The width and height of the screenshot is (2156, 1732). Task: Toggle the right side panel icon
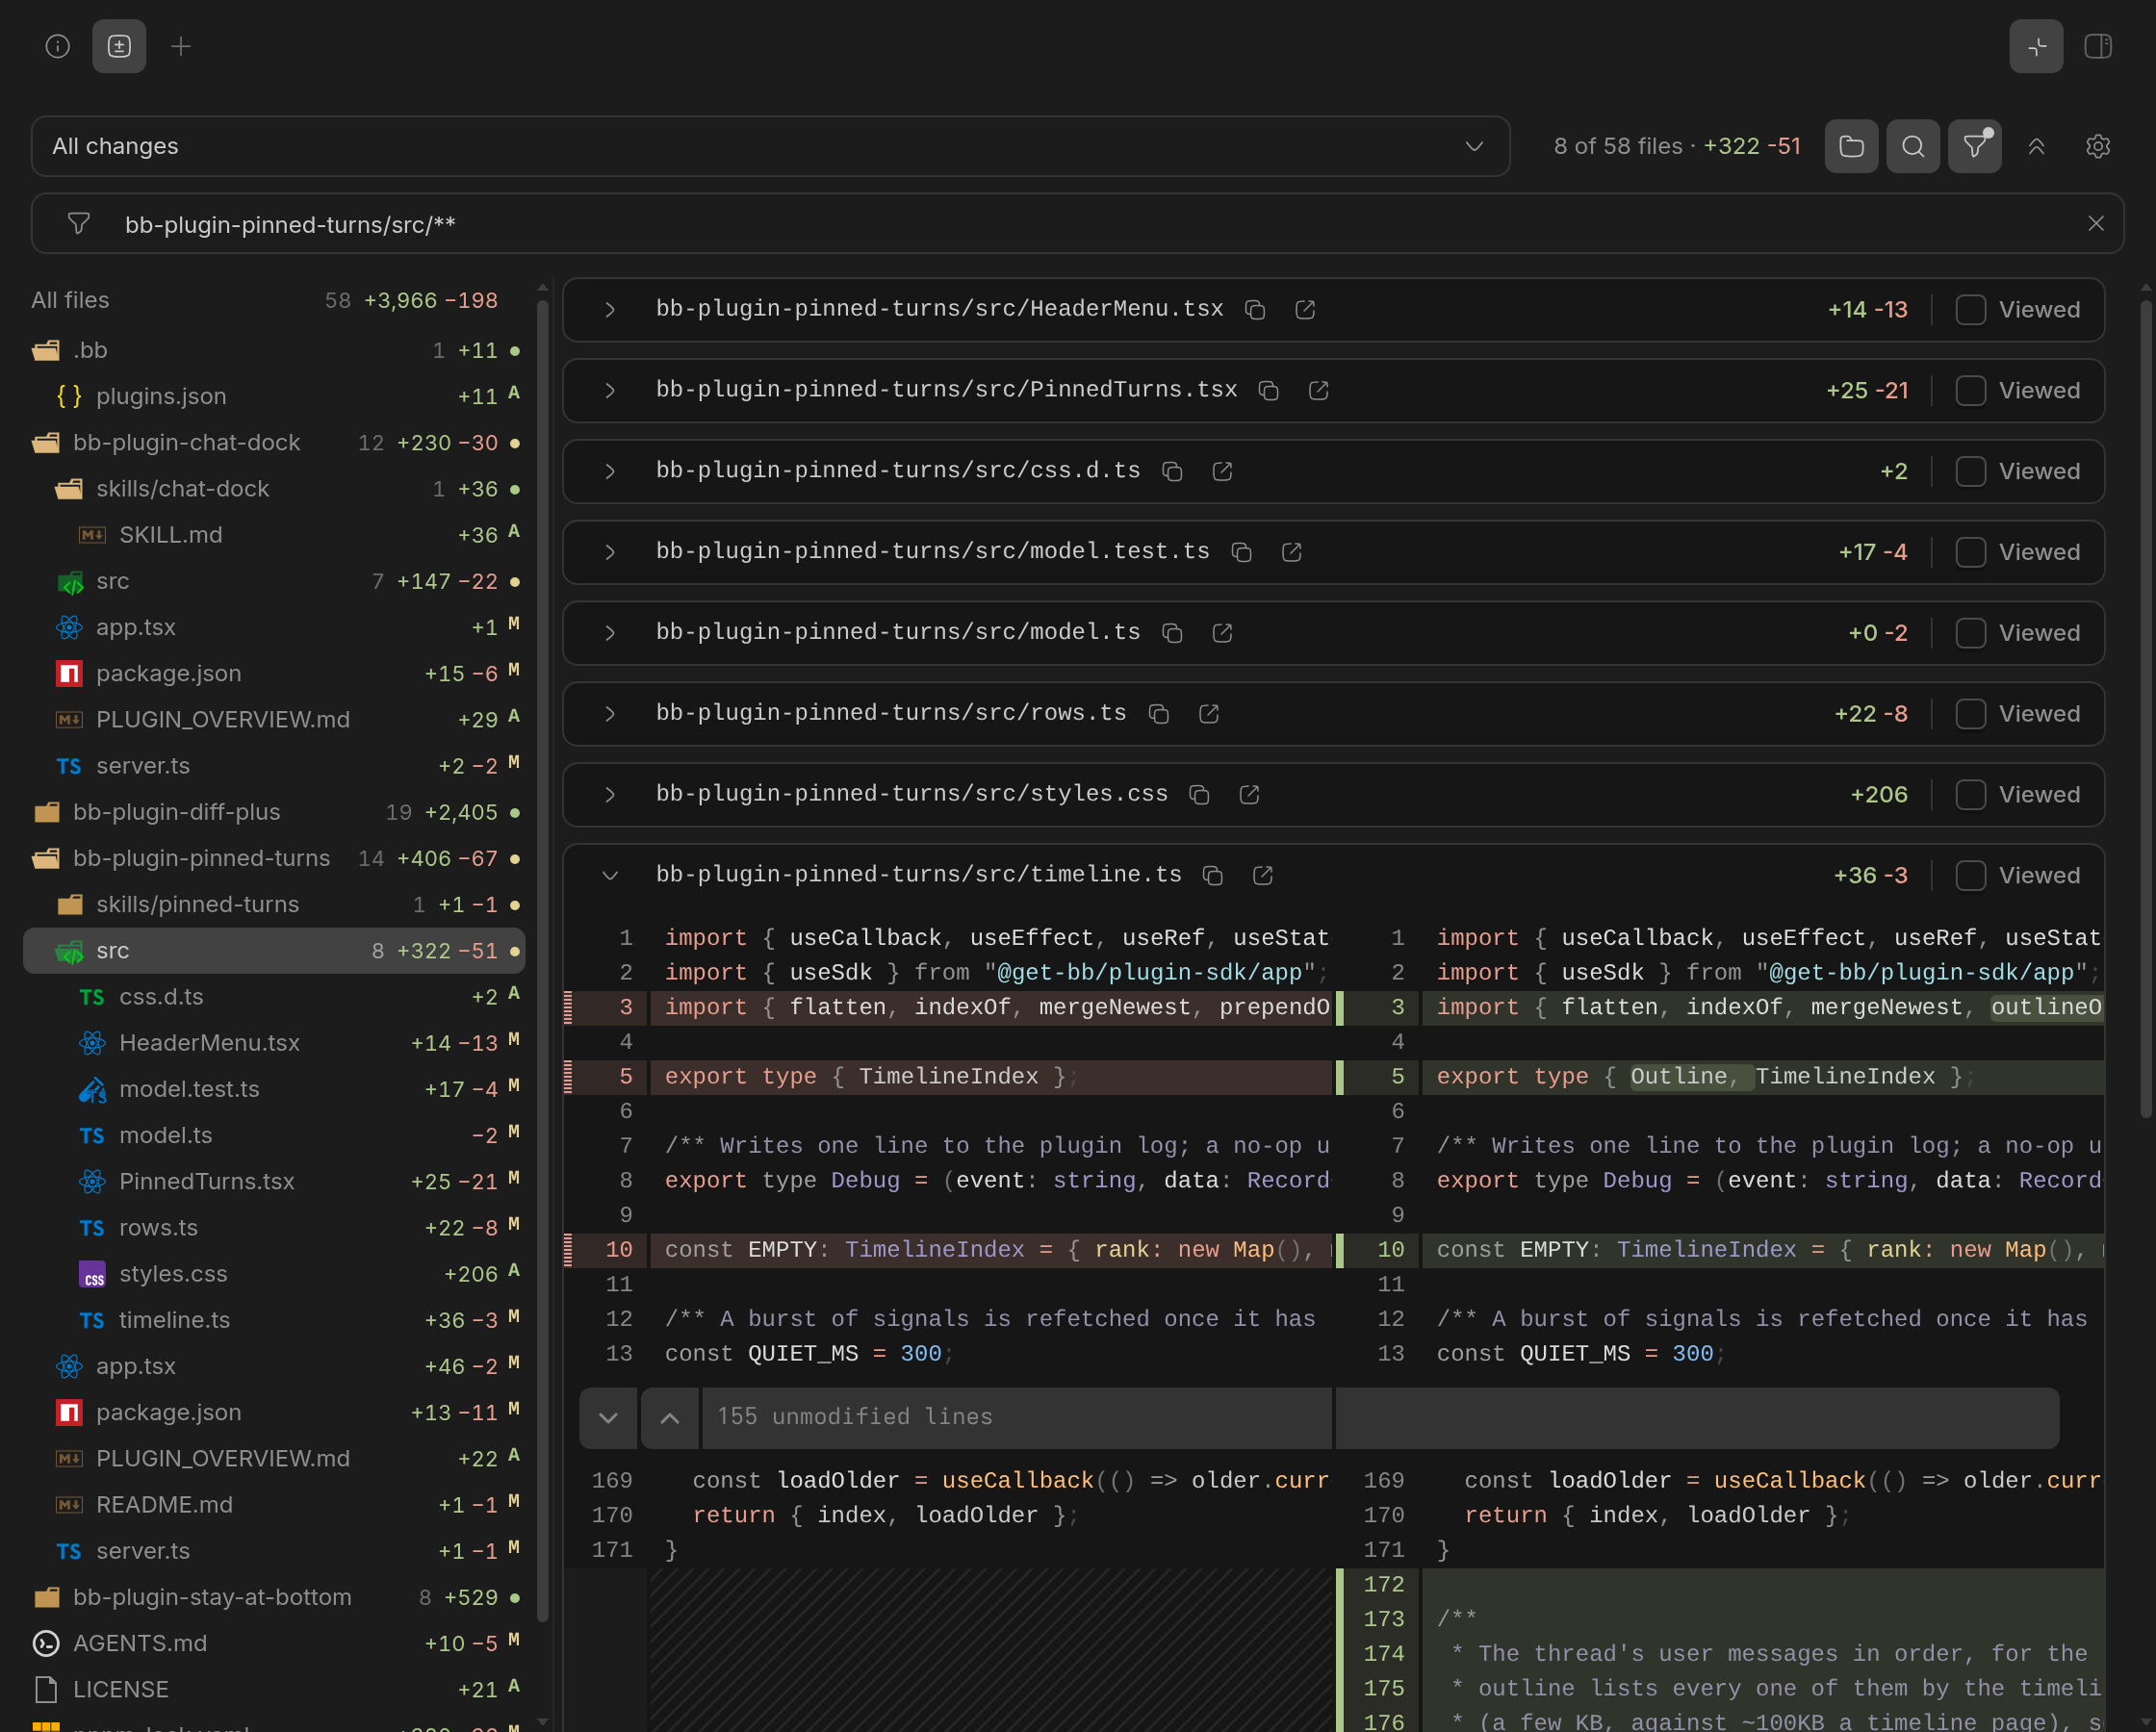[2098, 46]
